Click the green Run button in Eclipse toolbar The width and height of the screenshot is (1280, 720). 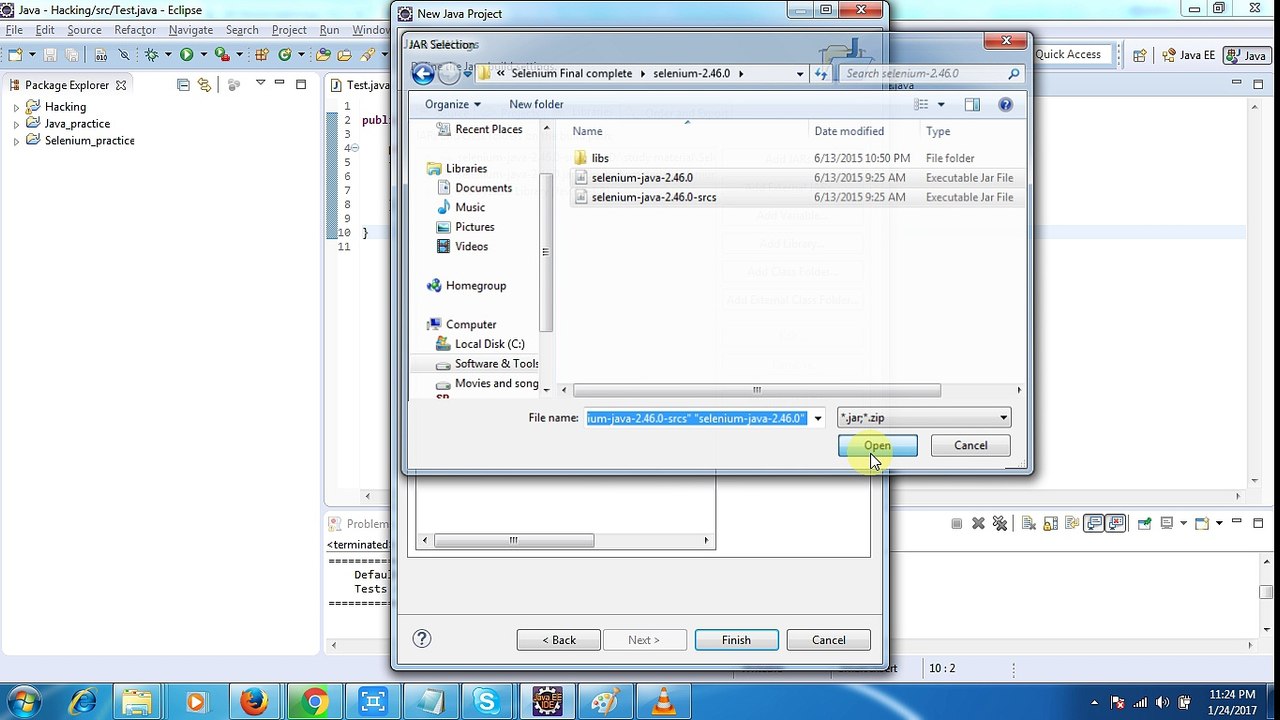(186, 55)
